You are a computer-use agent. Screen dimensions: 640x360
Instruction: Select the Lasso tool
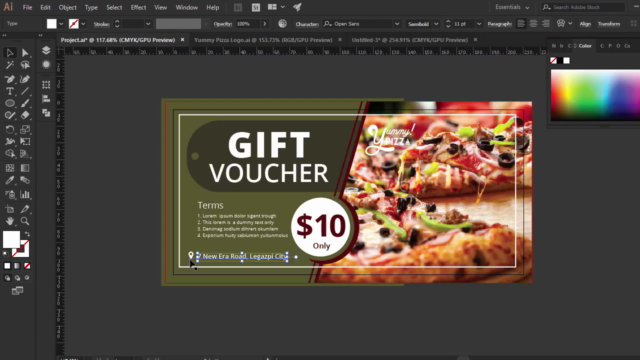pos(25,65)
